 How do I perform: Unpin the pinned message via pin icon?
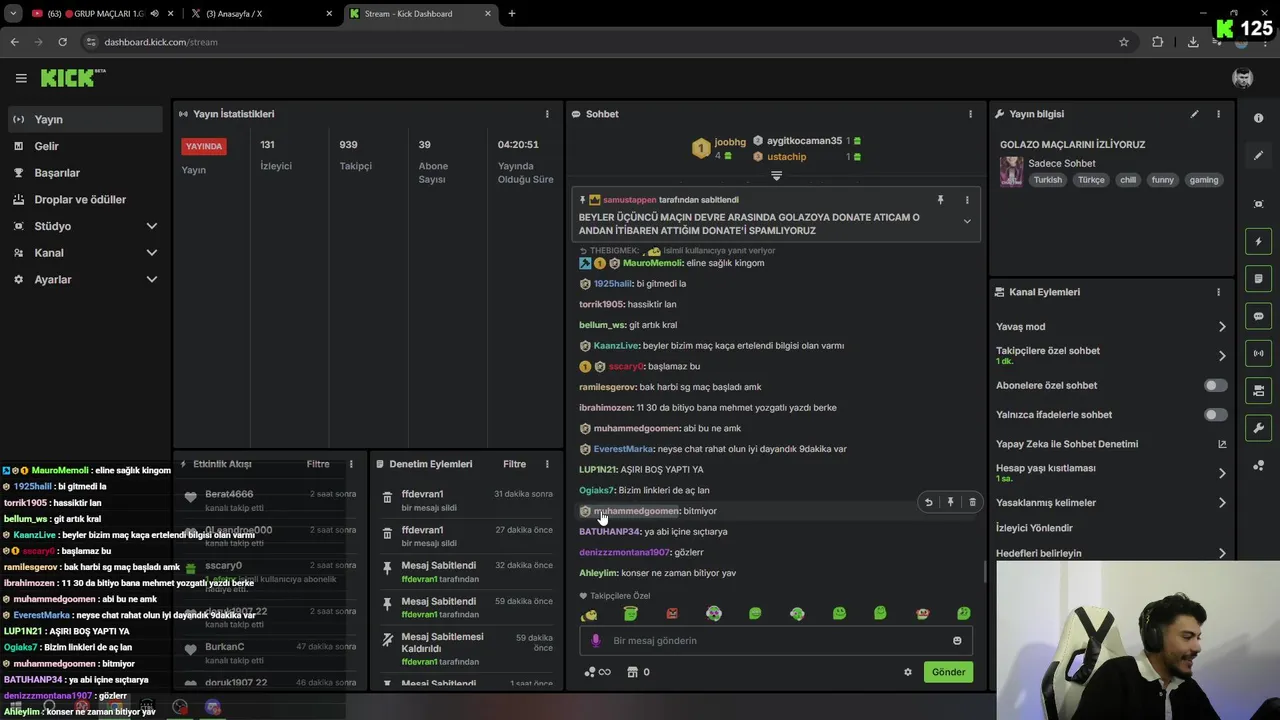coord(940,200)
